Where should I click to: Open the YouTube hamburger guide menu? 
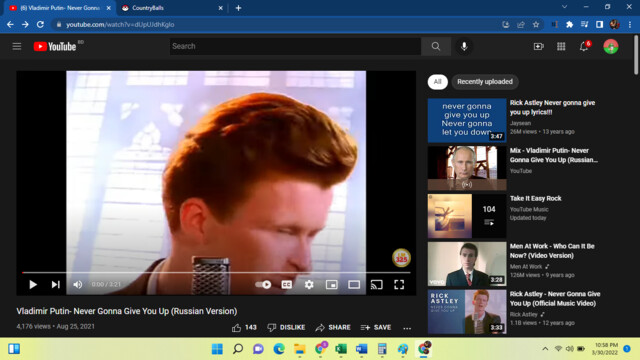tap(17, 47)
